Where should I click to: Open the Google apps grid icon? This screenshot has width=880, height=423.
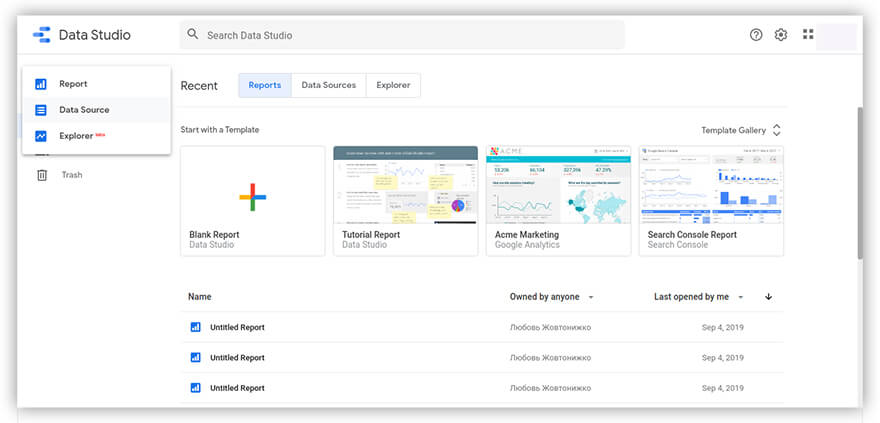tap(808, 35)
